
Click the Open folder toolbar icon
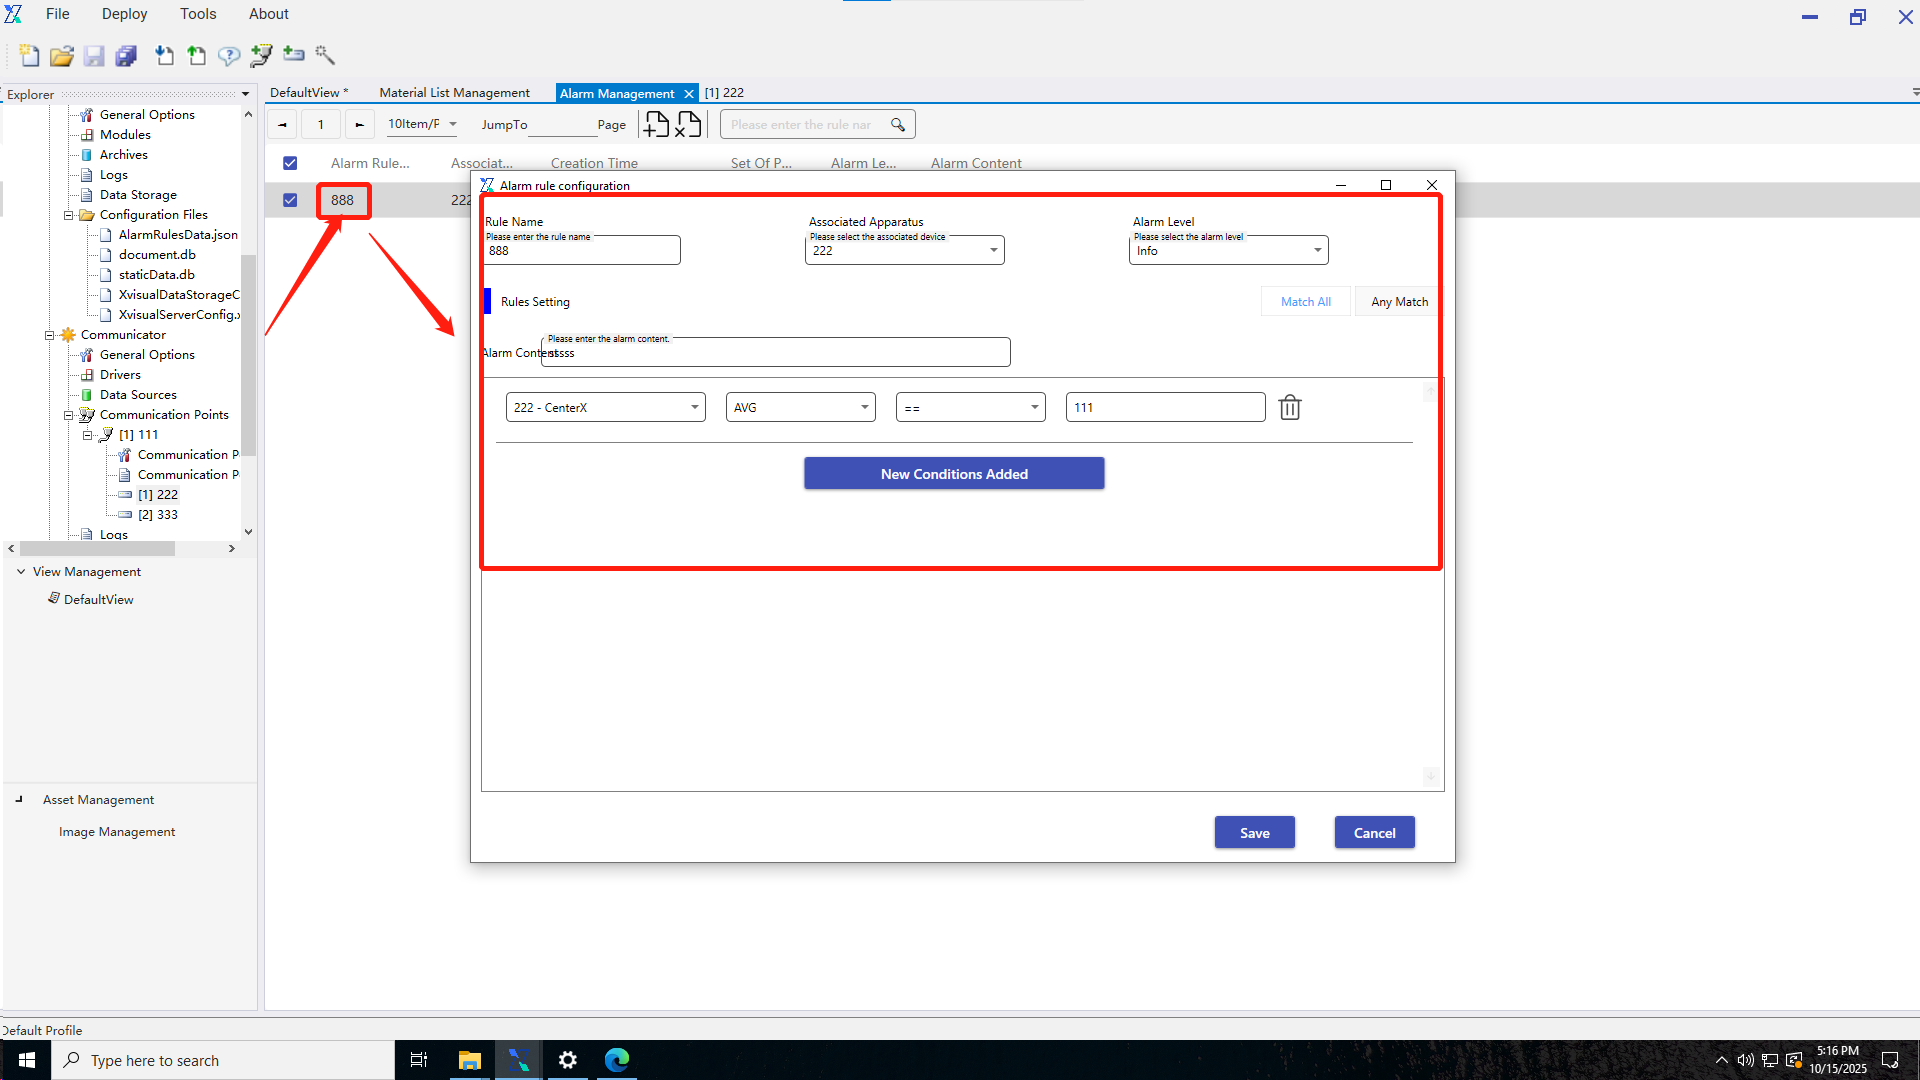pyautogui.click(x=62, y=56)
